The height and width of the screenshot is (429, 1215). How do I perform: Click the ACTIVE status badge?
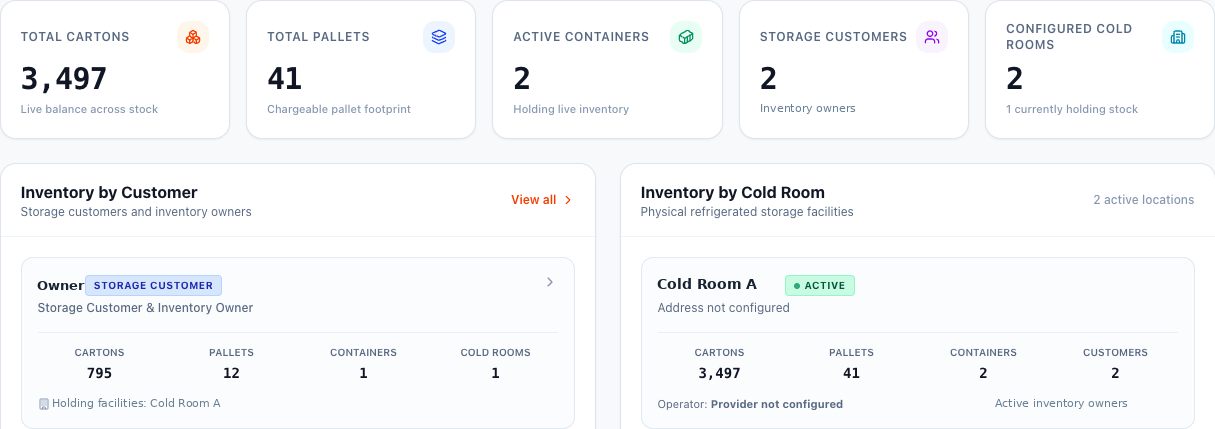(820, 285)
